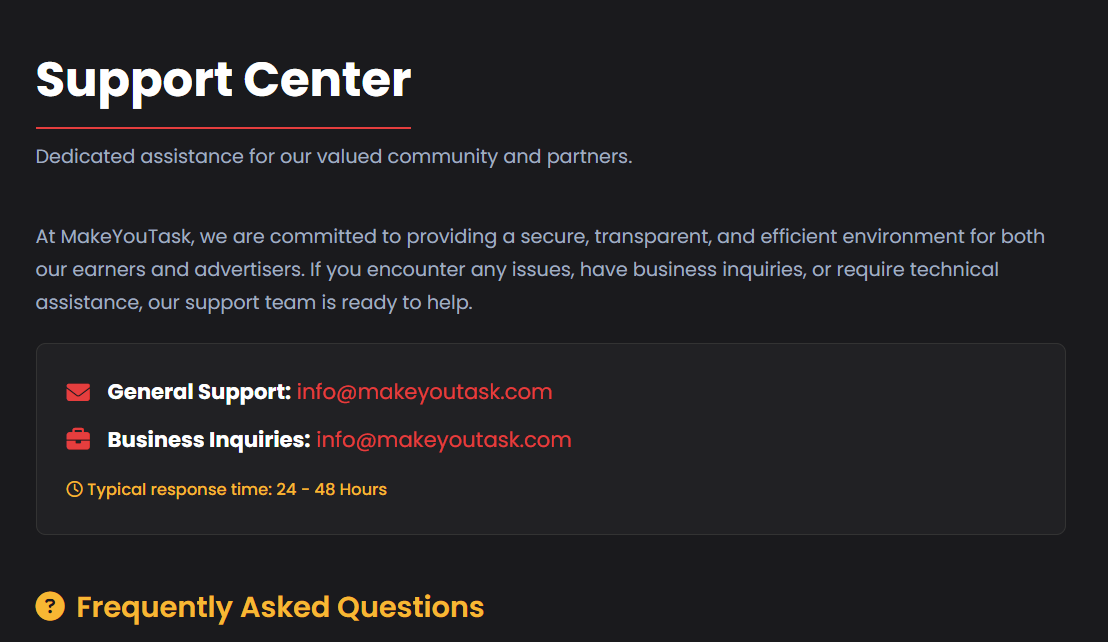Click the clock icon before response time
The image size is (1108, 642).
pos(74,490)
